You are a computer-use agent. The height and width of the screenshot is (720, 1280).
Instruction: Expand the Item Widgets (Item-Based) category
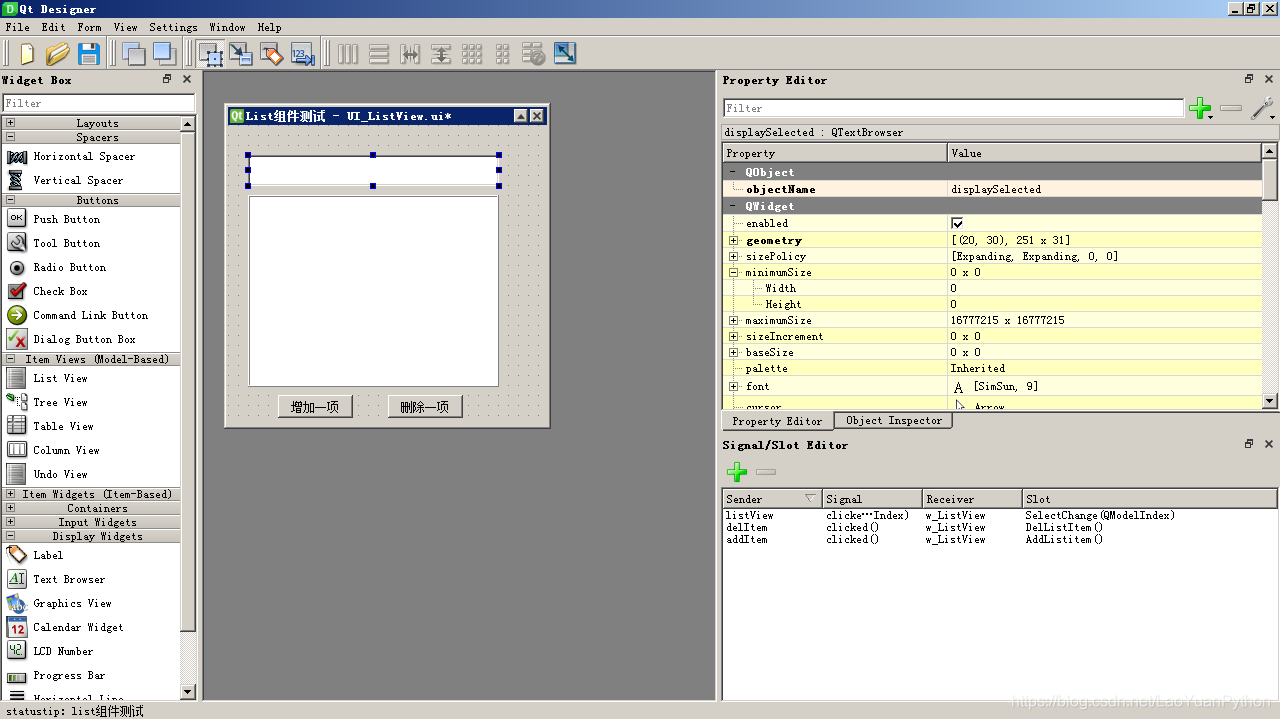(10, 494)
